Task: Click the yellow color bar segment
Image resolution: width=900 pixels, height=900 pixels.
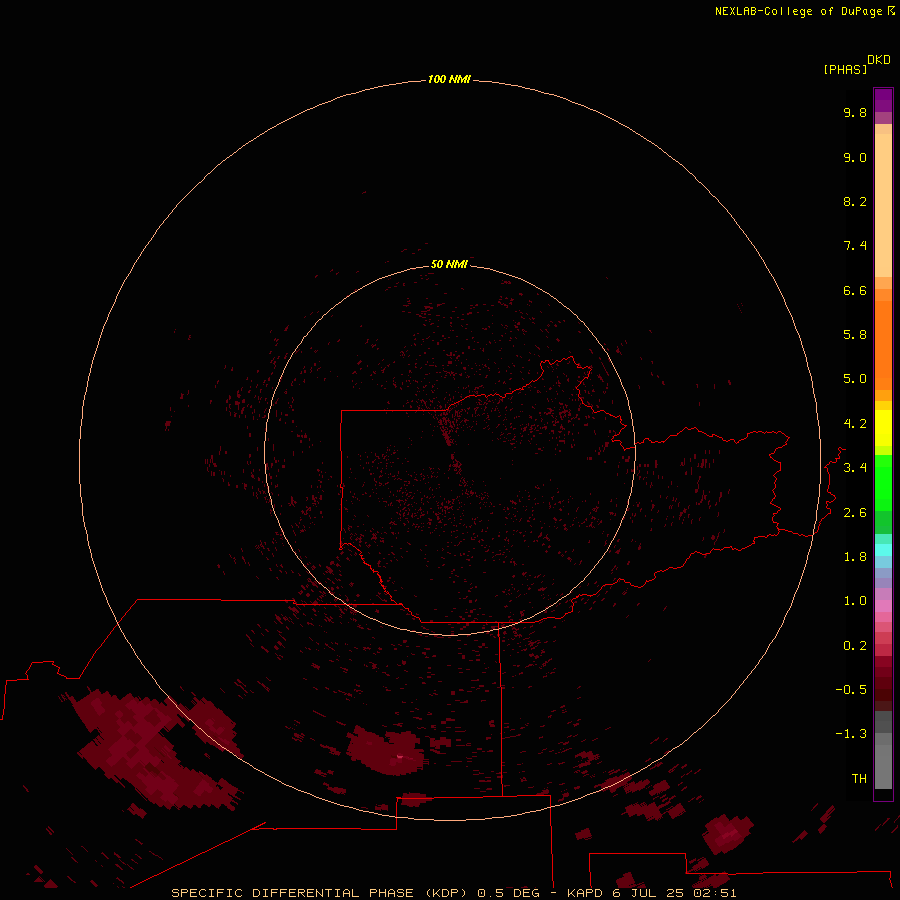Action: (x=883, y=428)
